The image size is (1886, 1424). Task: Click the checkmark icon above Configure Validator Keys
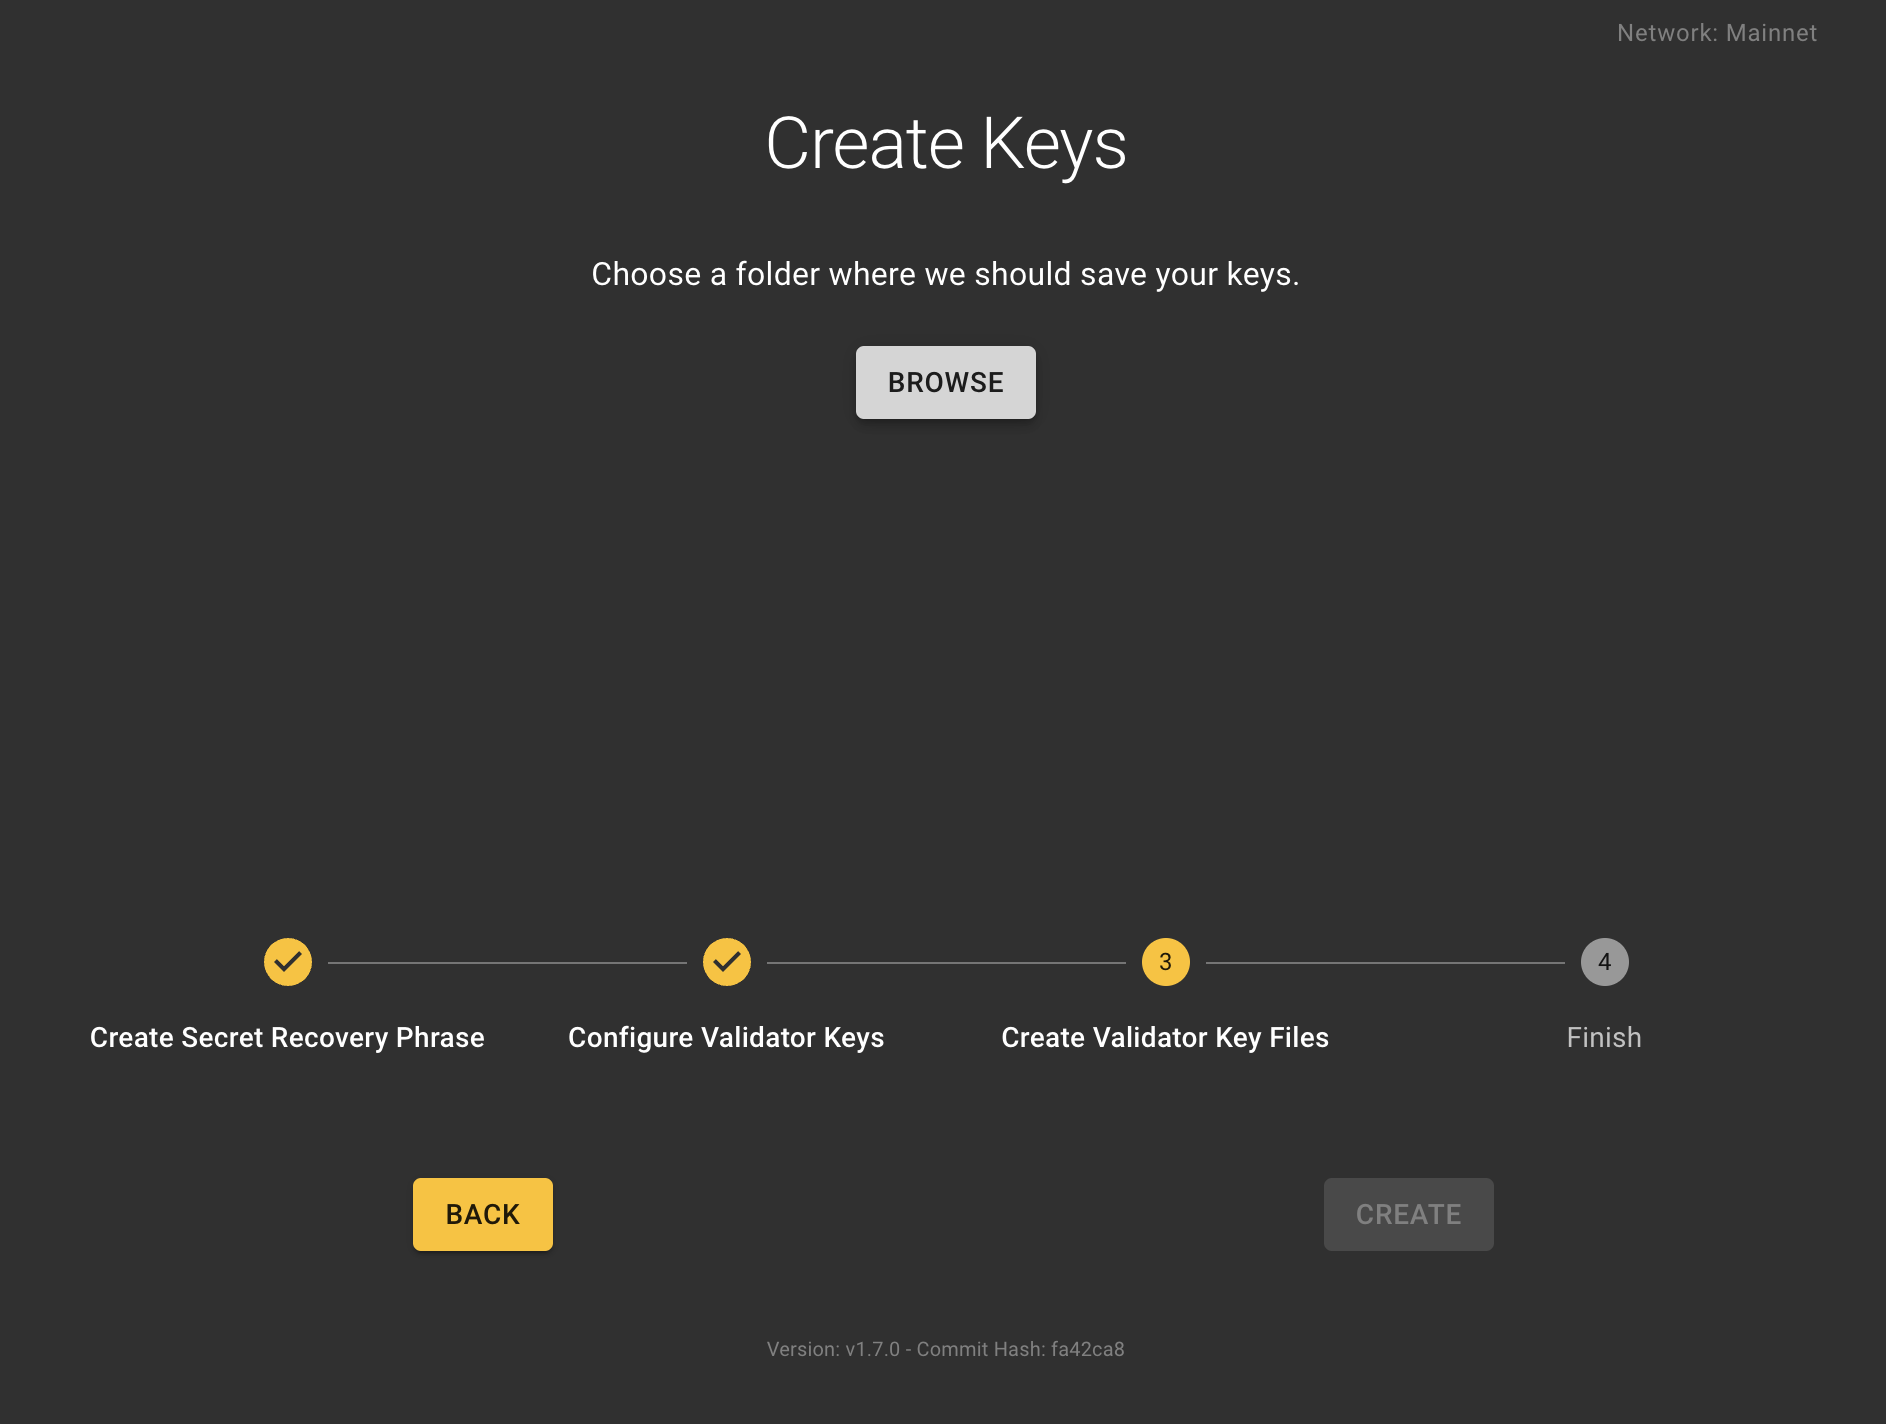727,962
